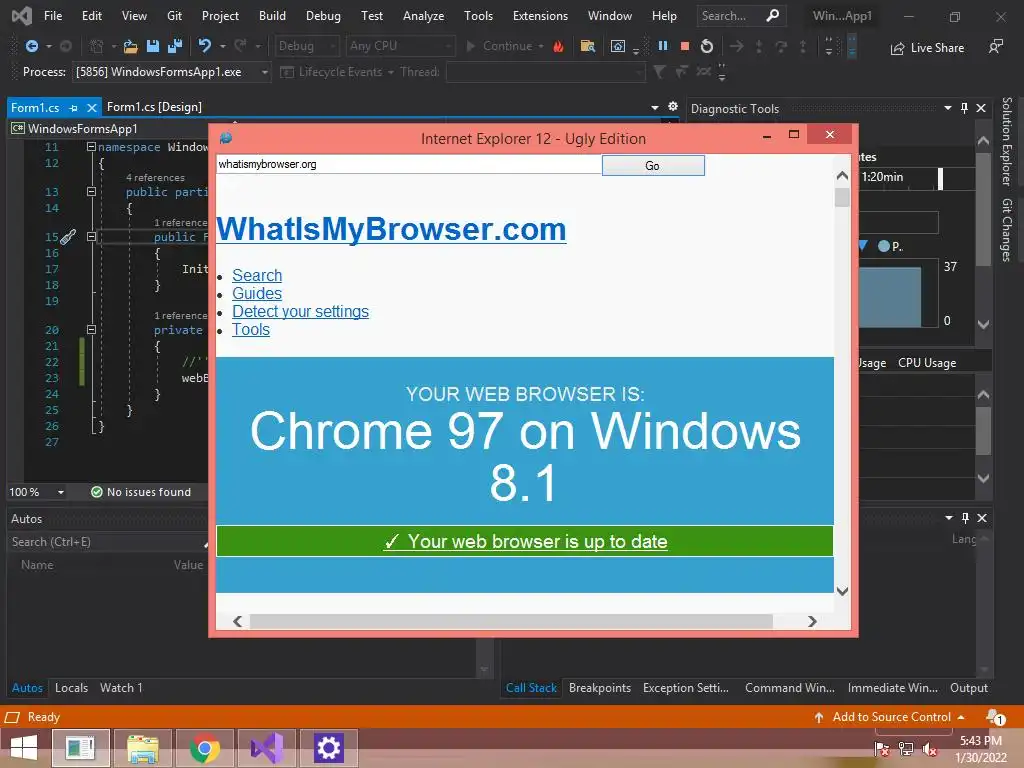Screen dimensions: 1024x768
Task: Pin the Autos panel
Action: coord(965,518)
